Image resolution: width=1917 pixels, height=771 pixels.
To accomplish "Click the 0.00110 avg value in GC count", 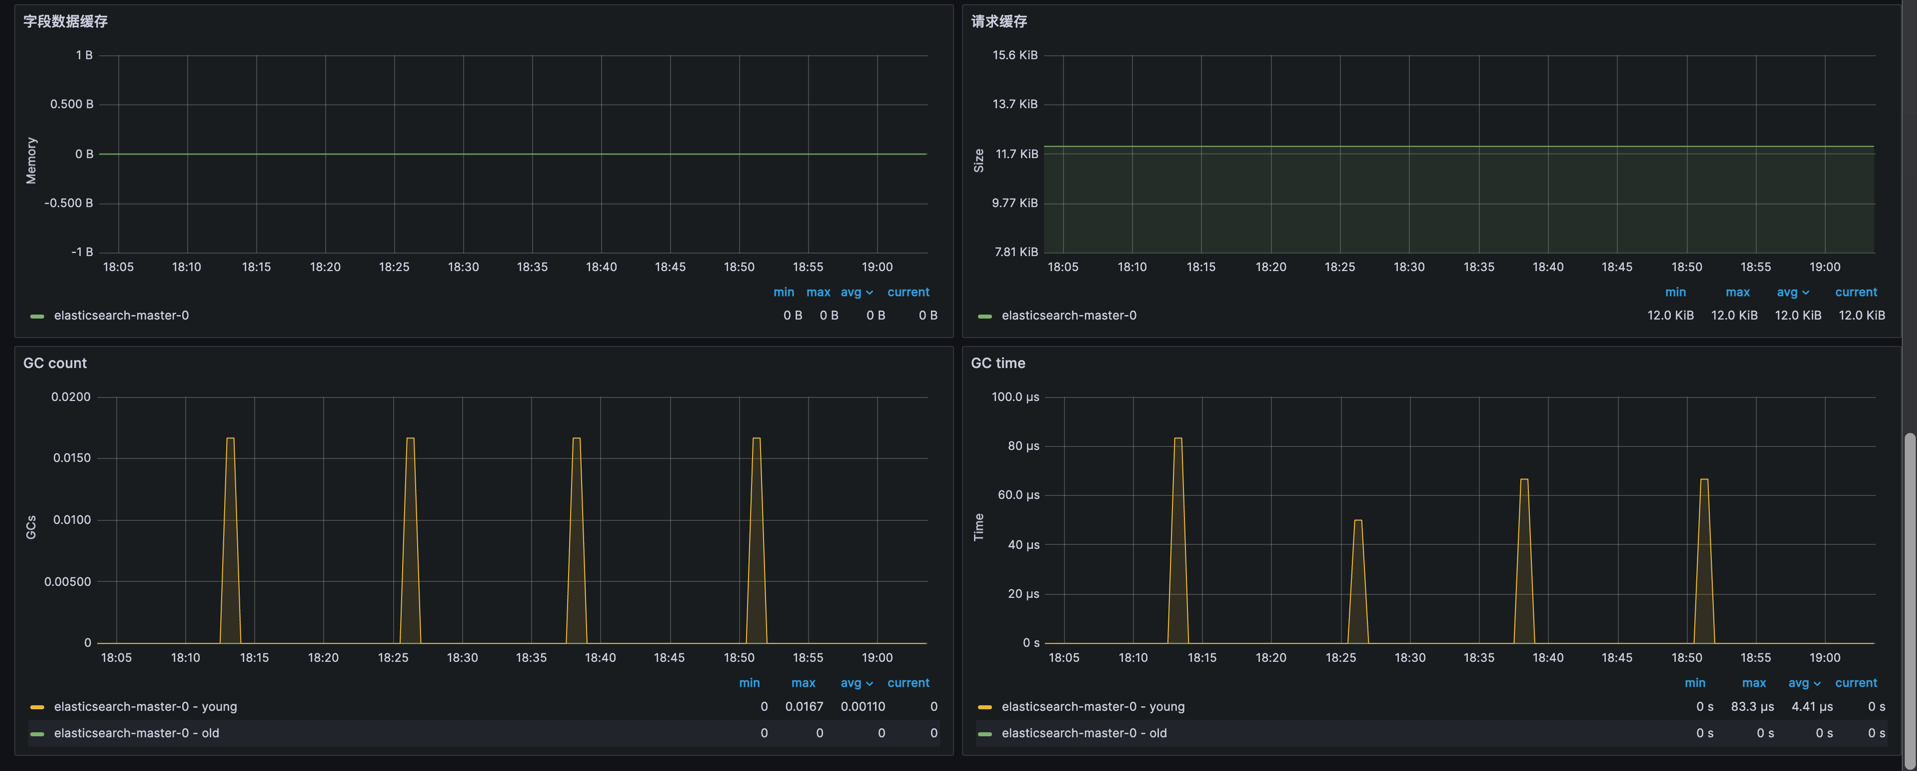I will coord(863,706).
